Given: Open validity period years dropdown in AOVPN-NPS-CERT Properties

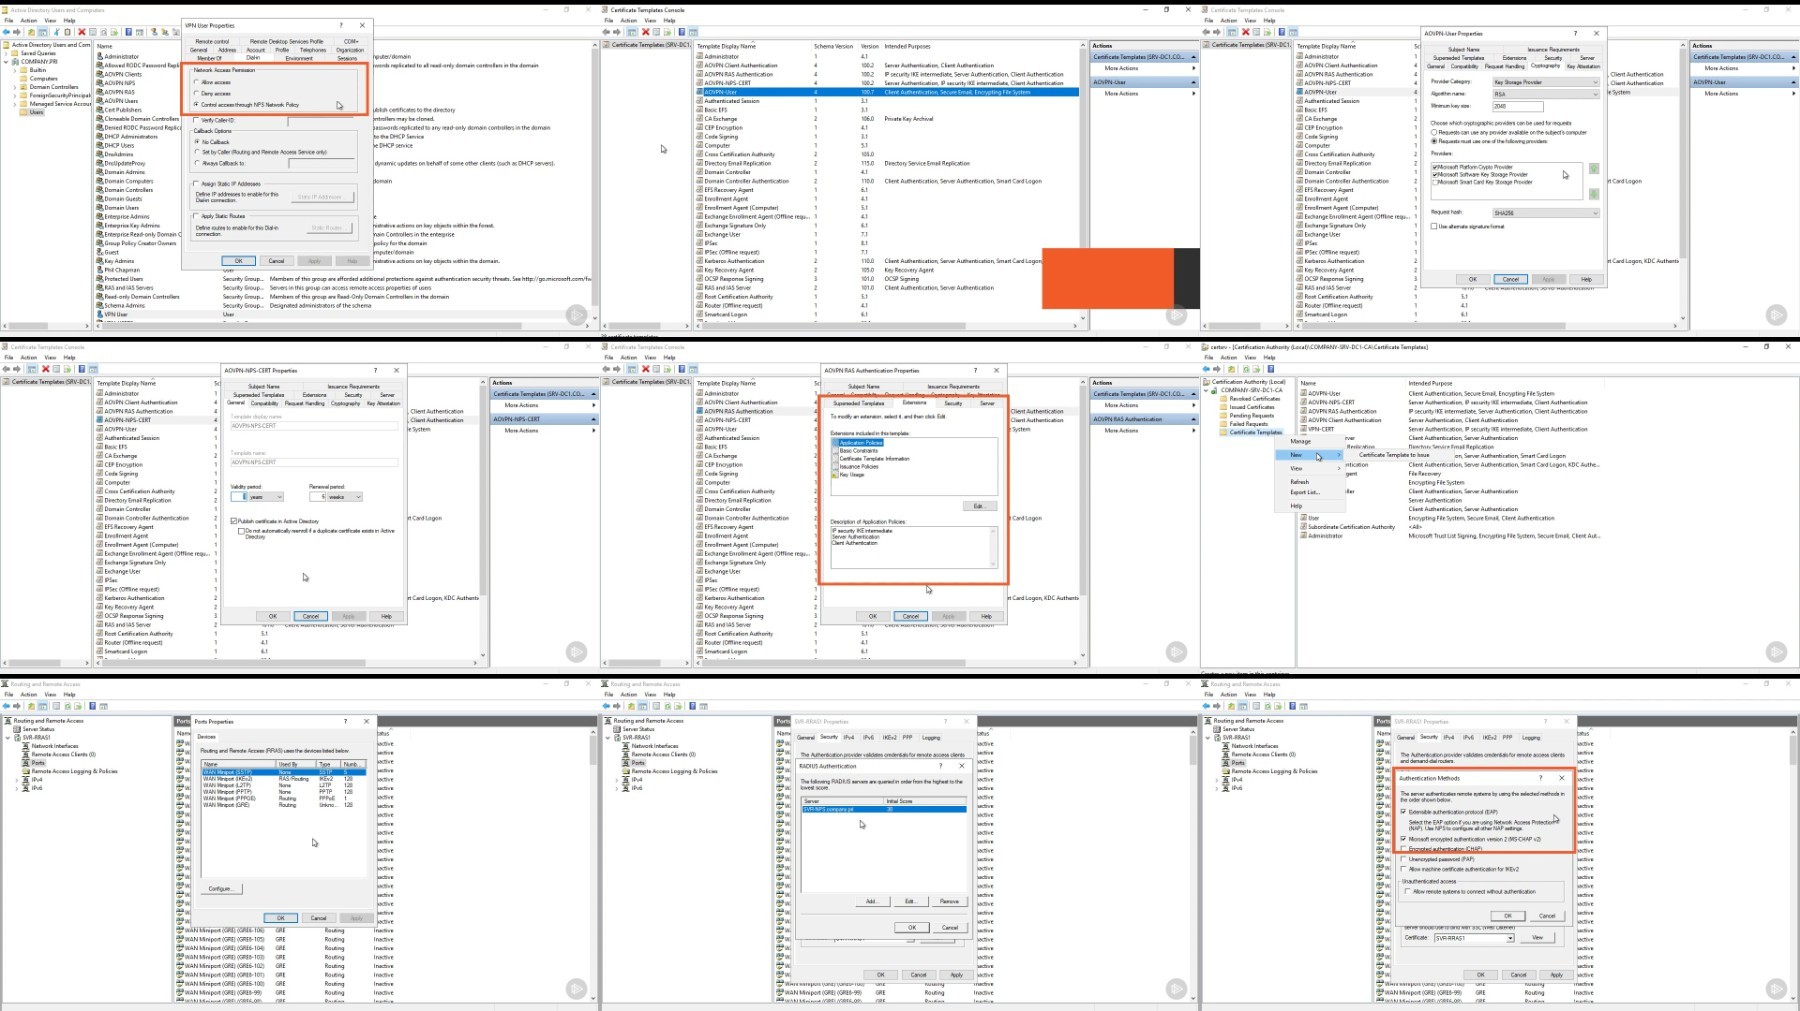Looking at the screenshot, I should [265, 497].
